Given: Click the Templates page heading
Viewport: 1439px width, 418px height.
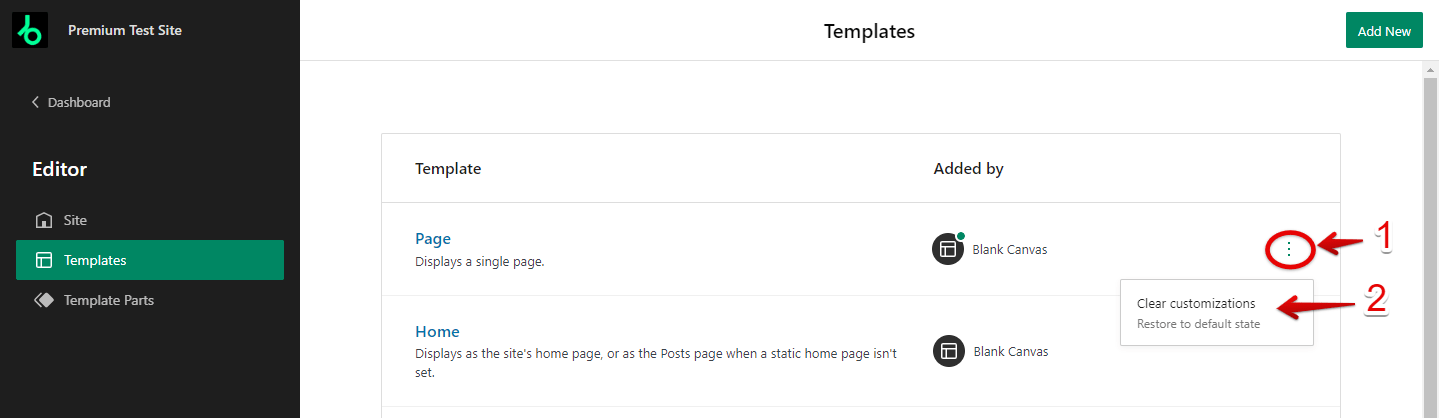Looking at the screenshot, I should [869, 31].
